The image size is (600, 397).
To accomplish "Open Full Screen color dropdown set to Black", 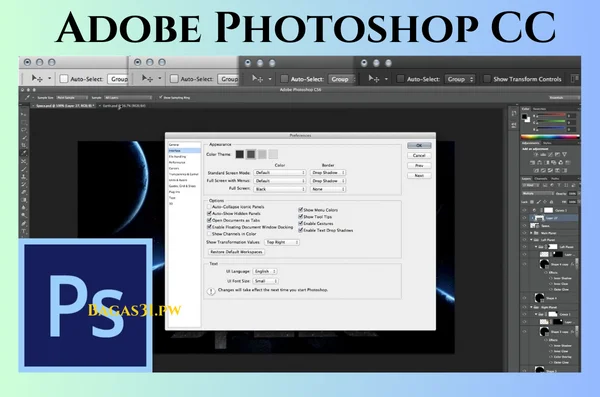I will tap(279, 189).
